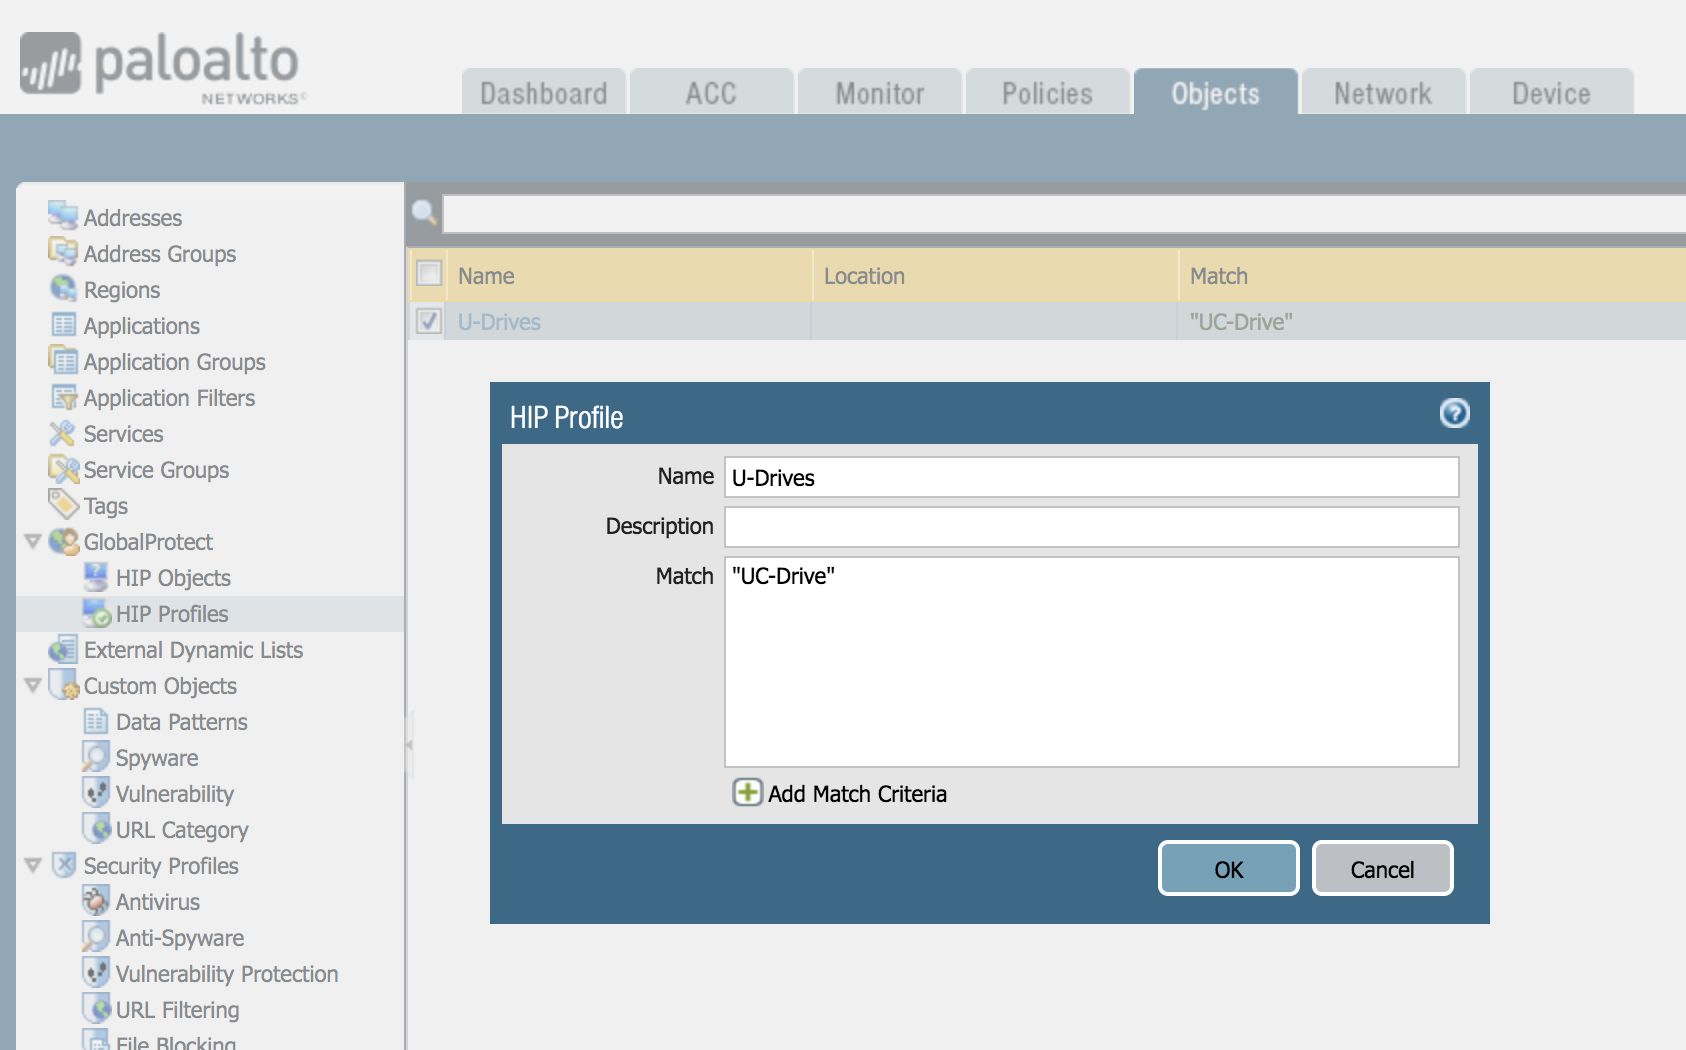Click the Custom Objects icon

64,685
